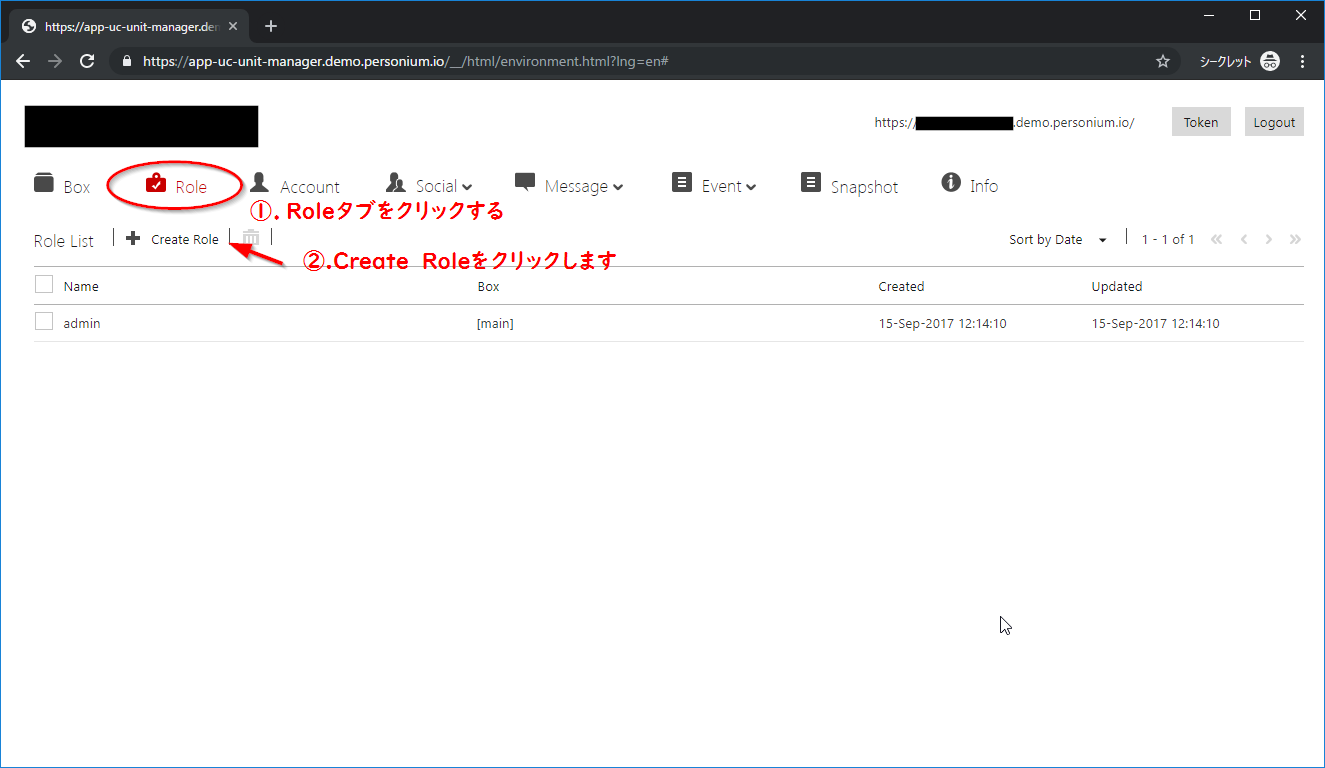Click the Snapshot icon
Image resolution: width=1325 pixels, height=768 pixels.
[x=811, y=182]
